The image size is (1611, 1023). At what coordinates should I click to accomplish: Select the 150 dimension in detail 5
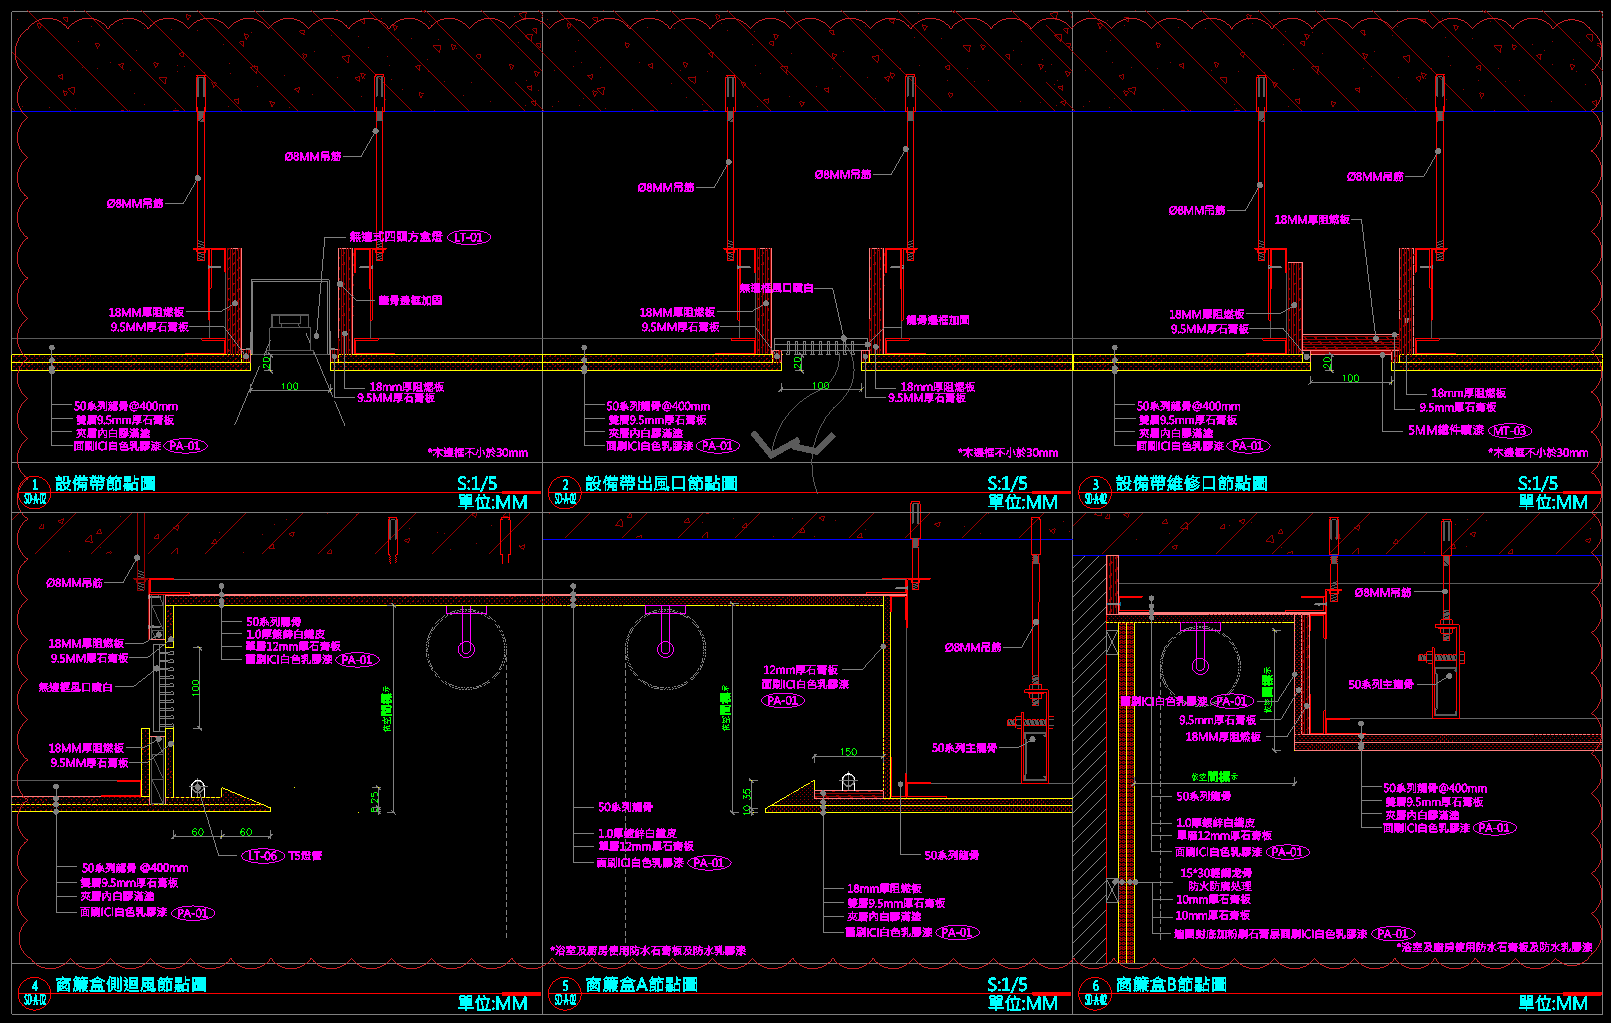(848, 752)
